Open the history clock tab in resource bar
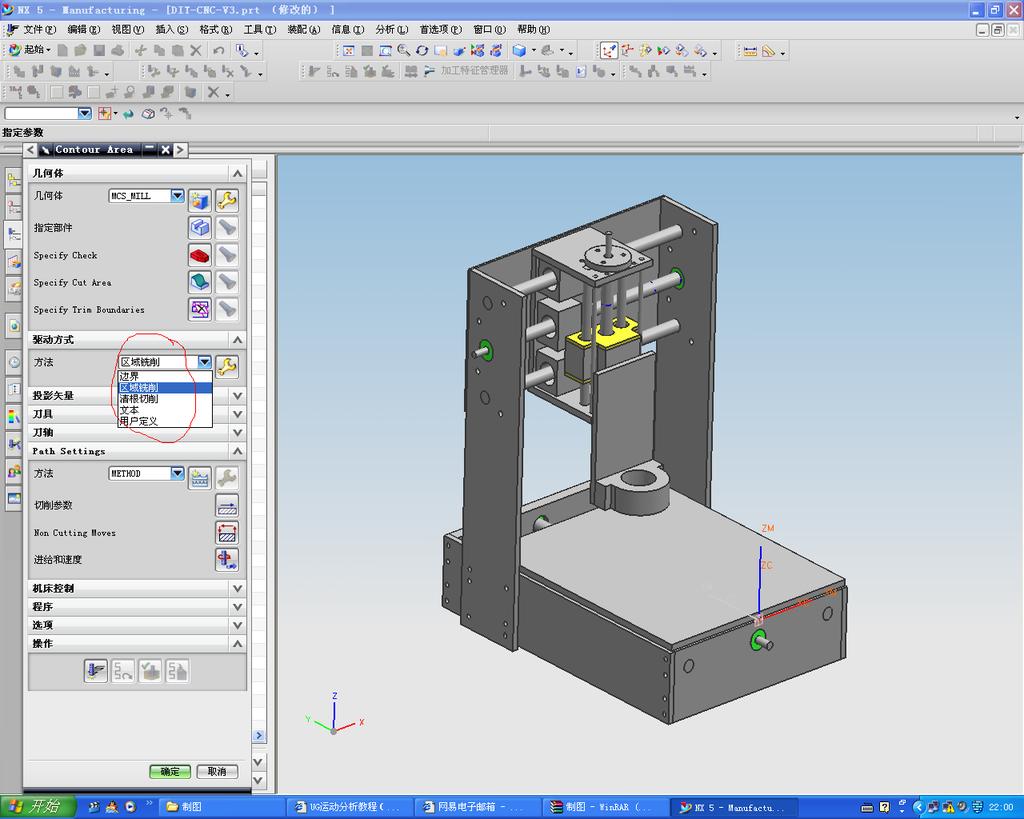The height and width of the screenshot is (819, 1024). [13, 361]
